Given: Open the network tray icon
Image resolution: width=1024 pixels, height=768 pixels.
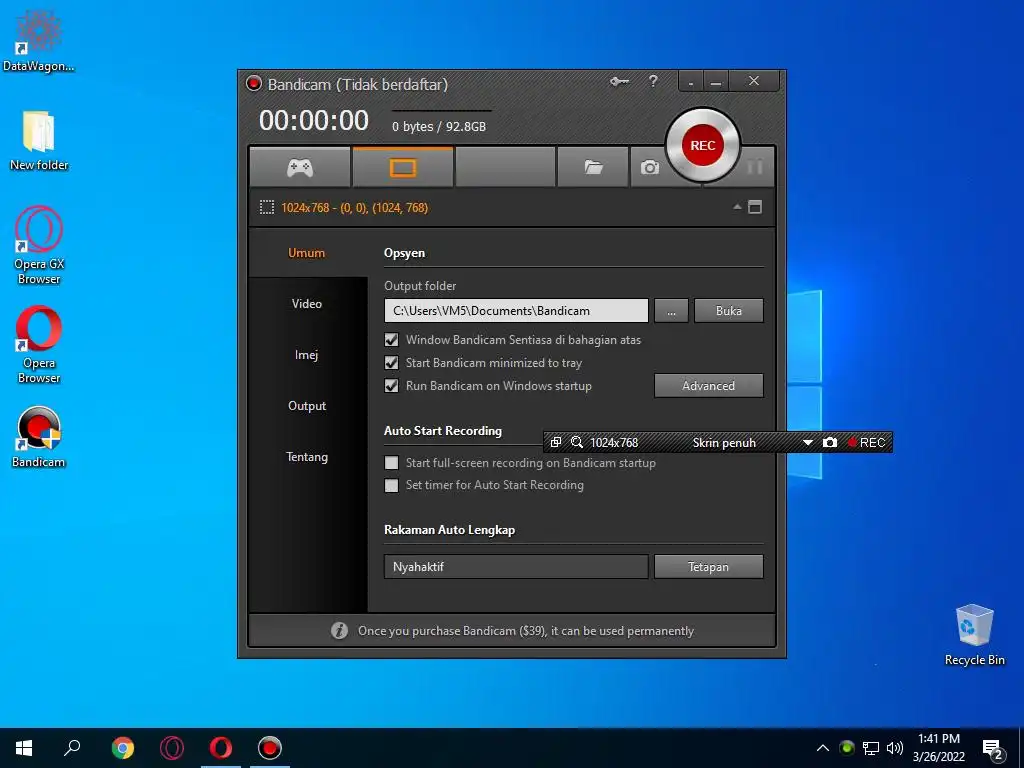Looking at the screenshot, I should [871, 748].
